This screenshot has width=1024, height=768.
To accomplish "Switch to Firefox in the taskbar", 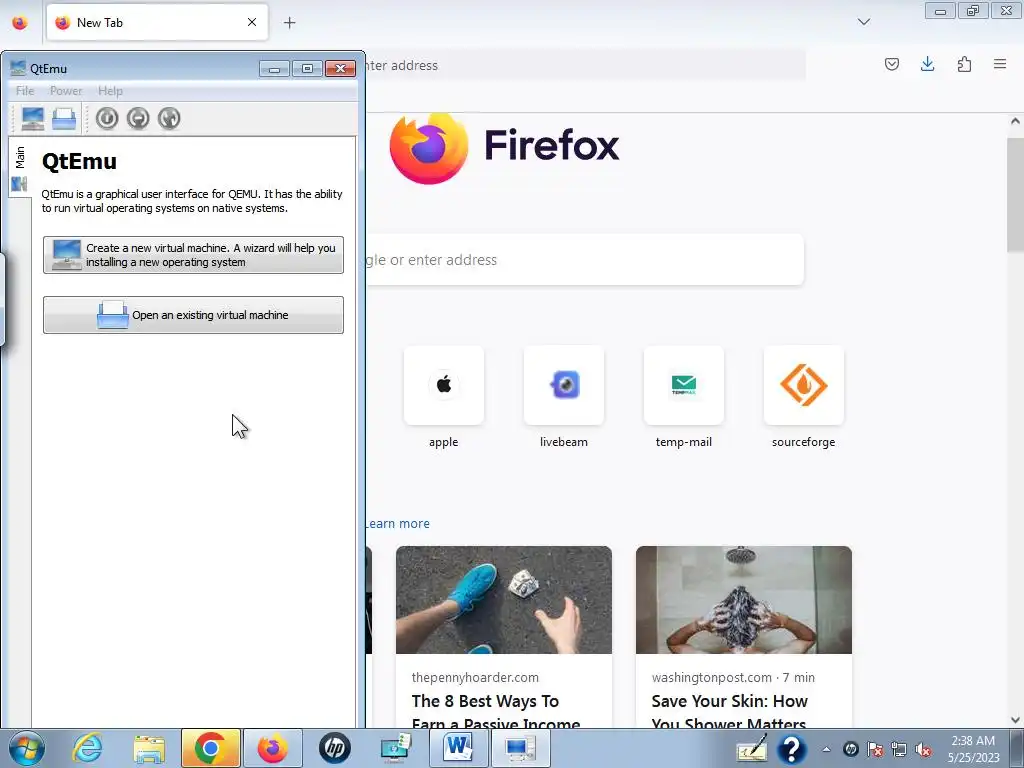I will click(273, 748).
